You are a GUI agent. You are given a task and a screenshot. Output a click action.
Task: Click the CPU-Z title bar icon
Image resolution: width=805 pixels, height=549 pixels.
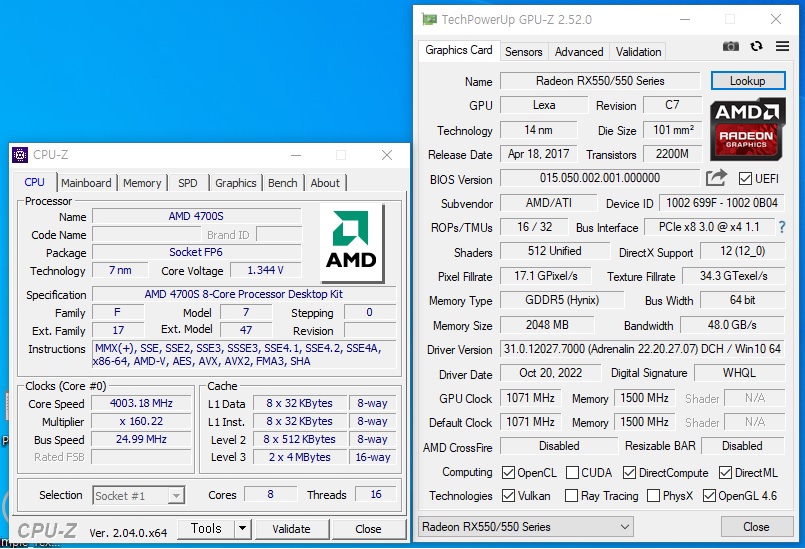[x=20, y=155]
